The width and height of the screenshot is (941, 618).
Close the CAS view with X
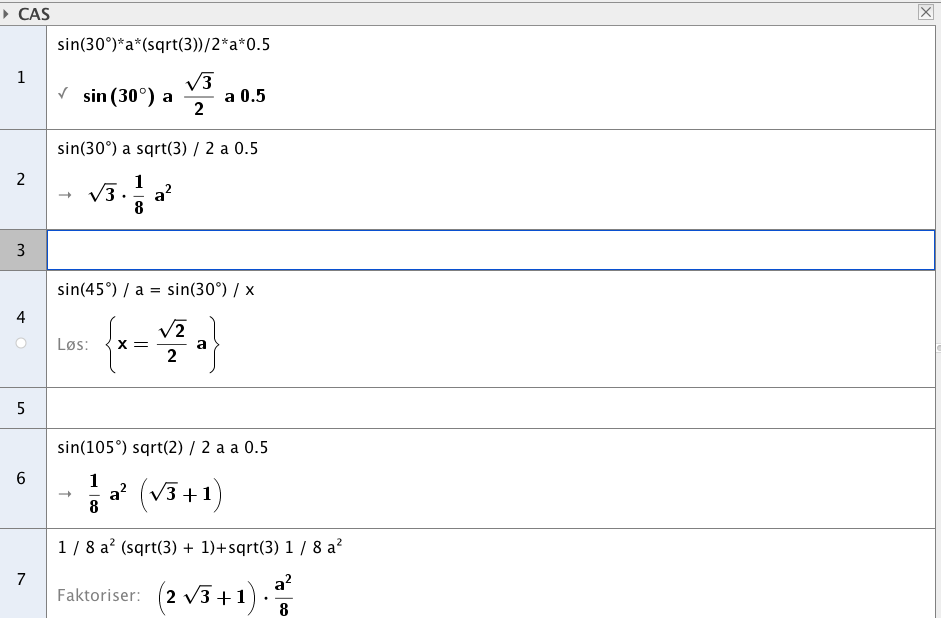pos(925,12)
